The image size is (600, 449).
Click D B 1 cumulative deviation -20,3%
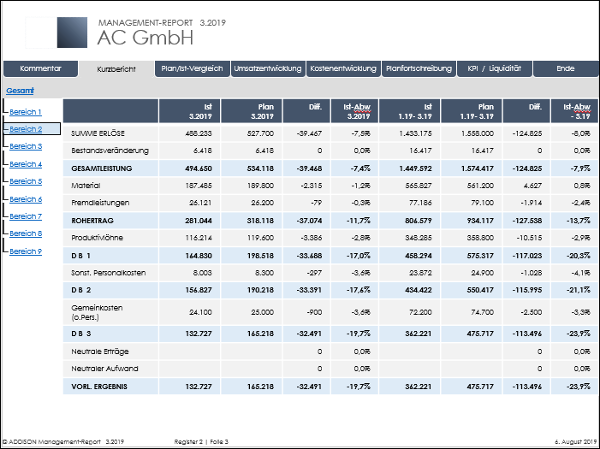click(579, 256)
